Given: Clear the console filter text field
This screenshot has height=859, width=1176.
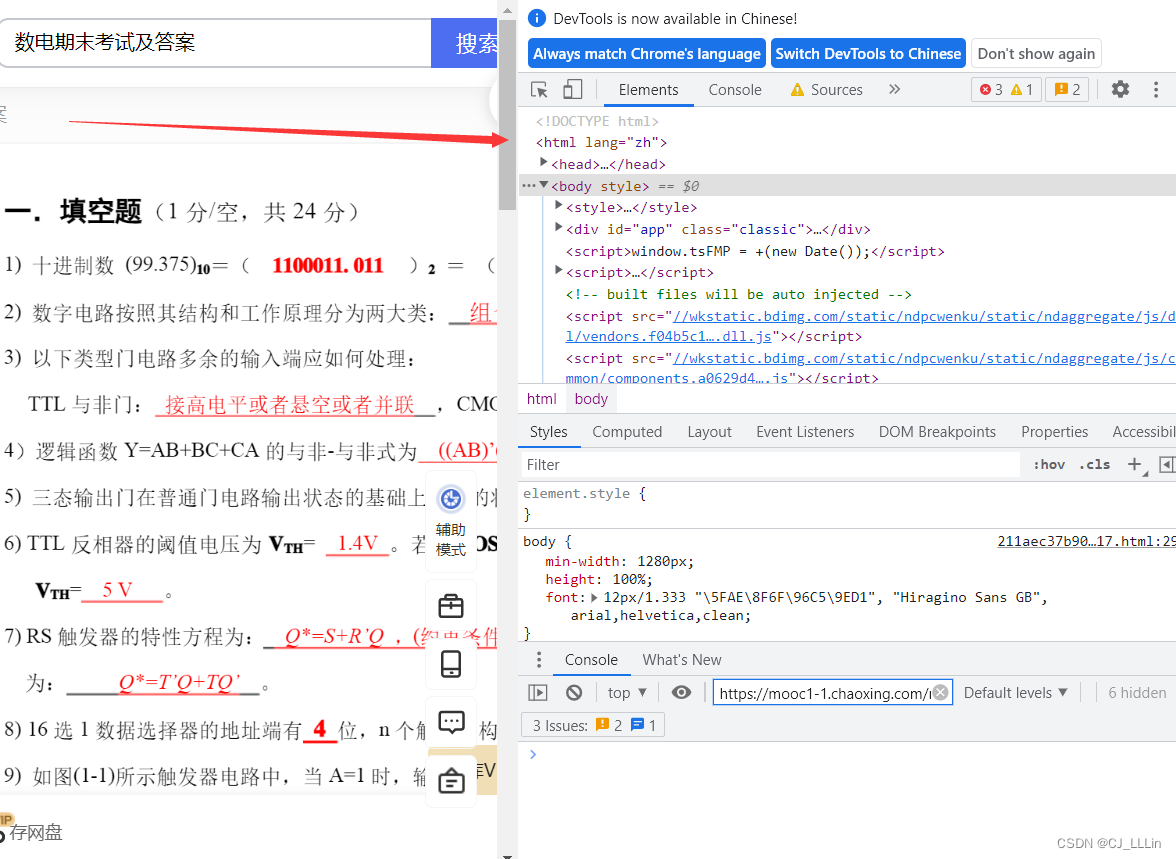Looking at the screenshot, I should coord(940,692).
